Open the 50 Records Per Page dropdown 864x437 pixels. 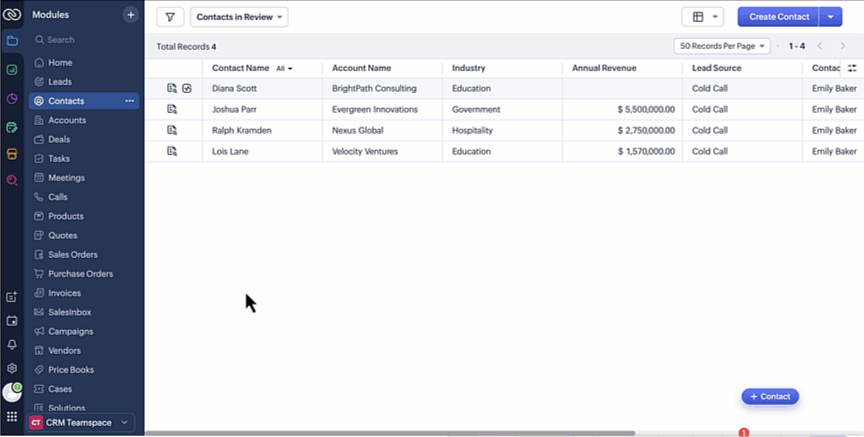click(722, 46)
